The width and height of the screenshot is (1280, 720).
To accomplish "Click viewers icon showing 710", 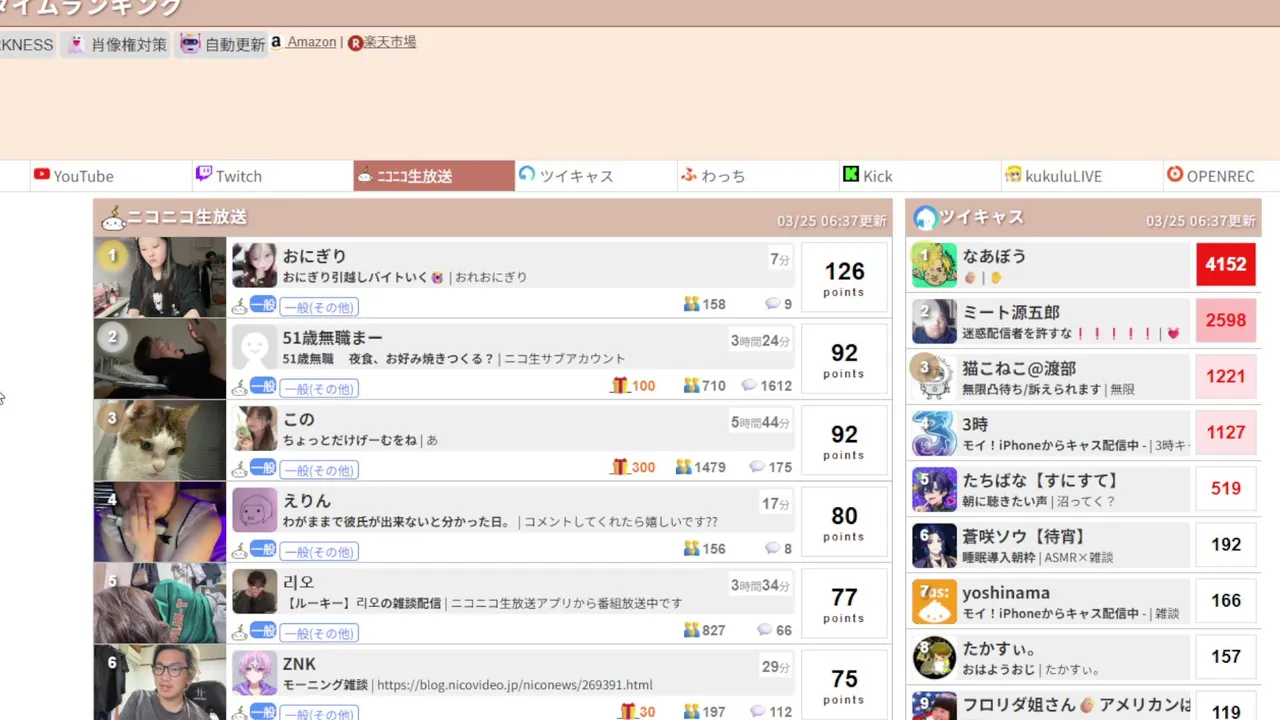I will 692,385.
